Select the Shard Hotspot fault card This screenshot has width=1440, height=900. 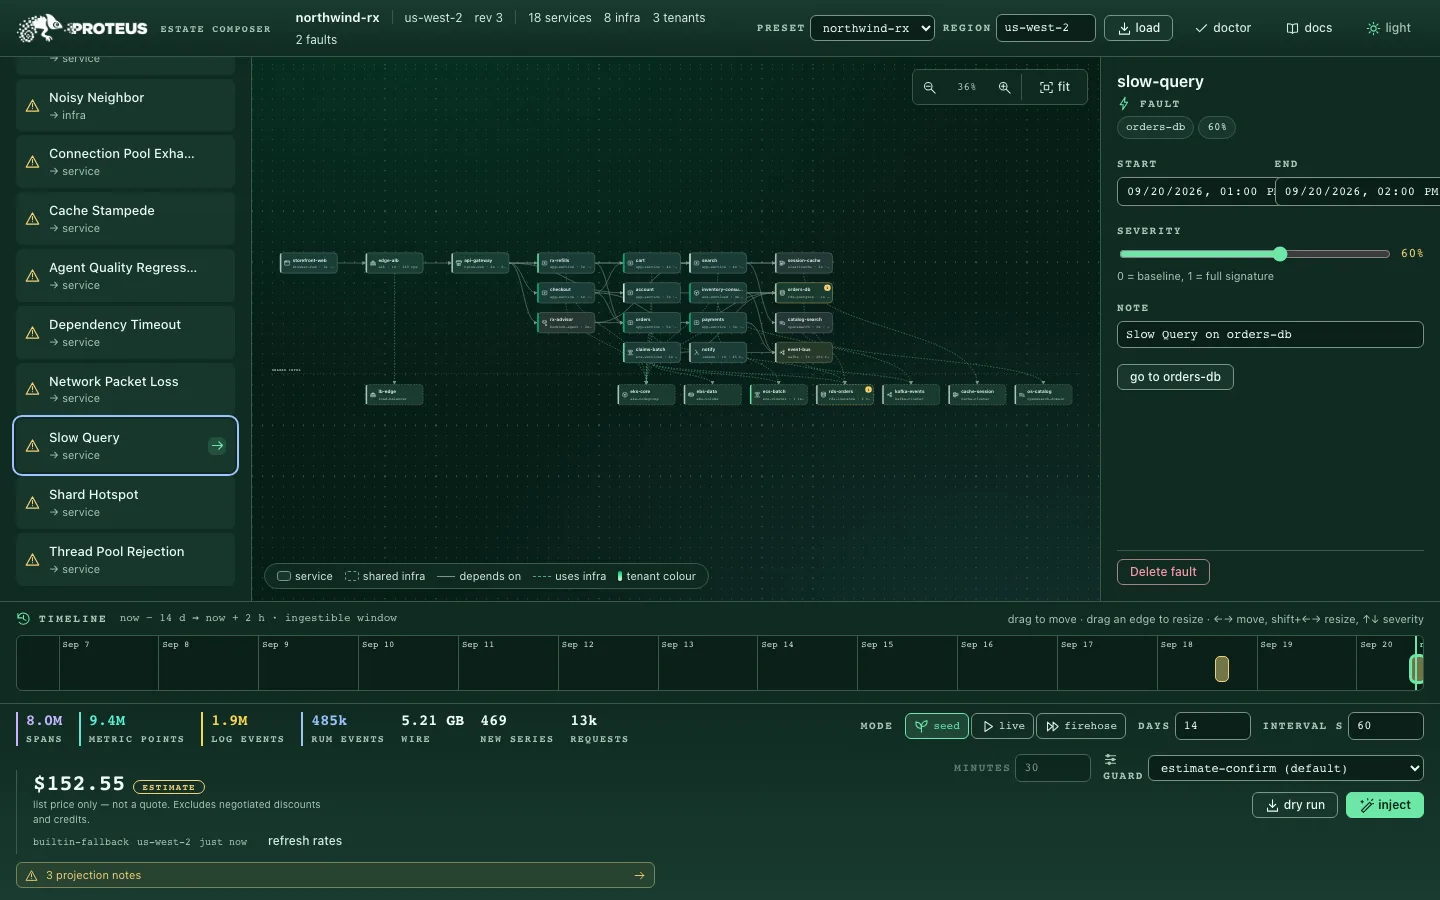125,503
